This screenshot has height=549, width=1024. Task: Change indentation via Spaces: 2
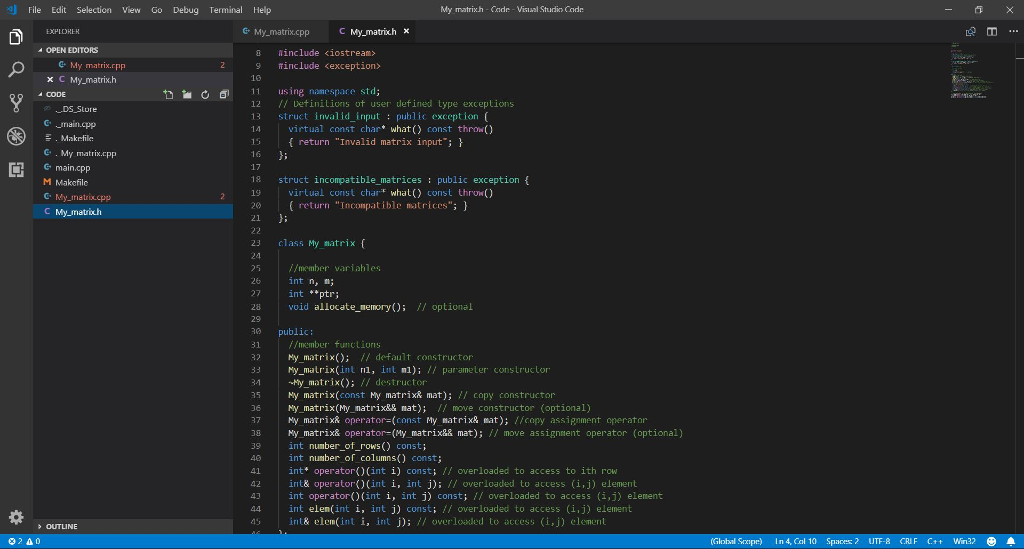point(842,541)
